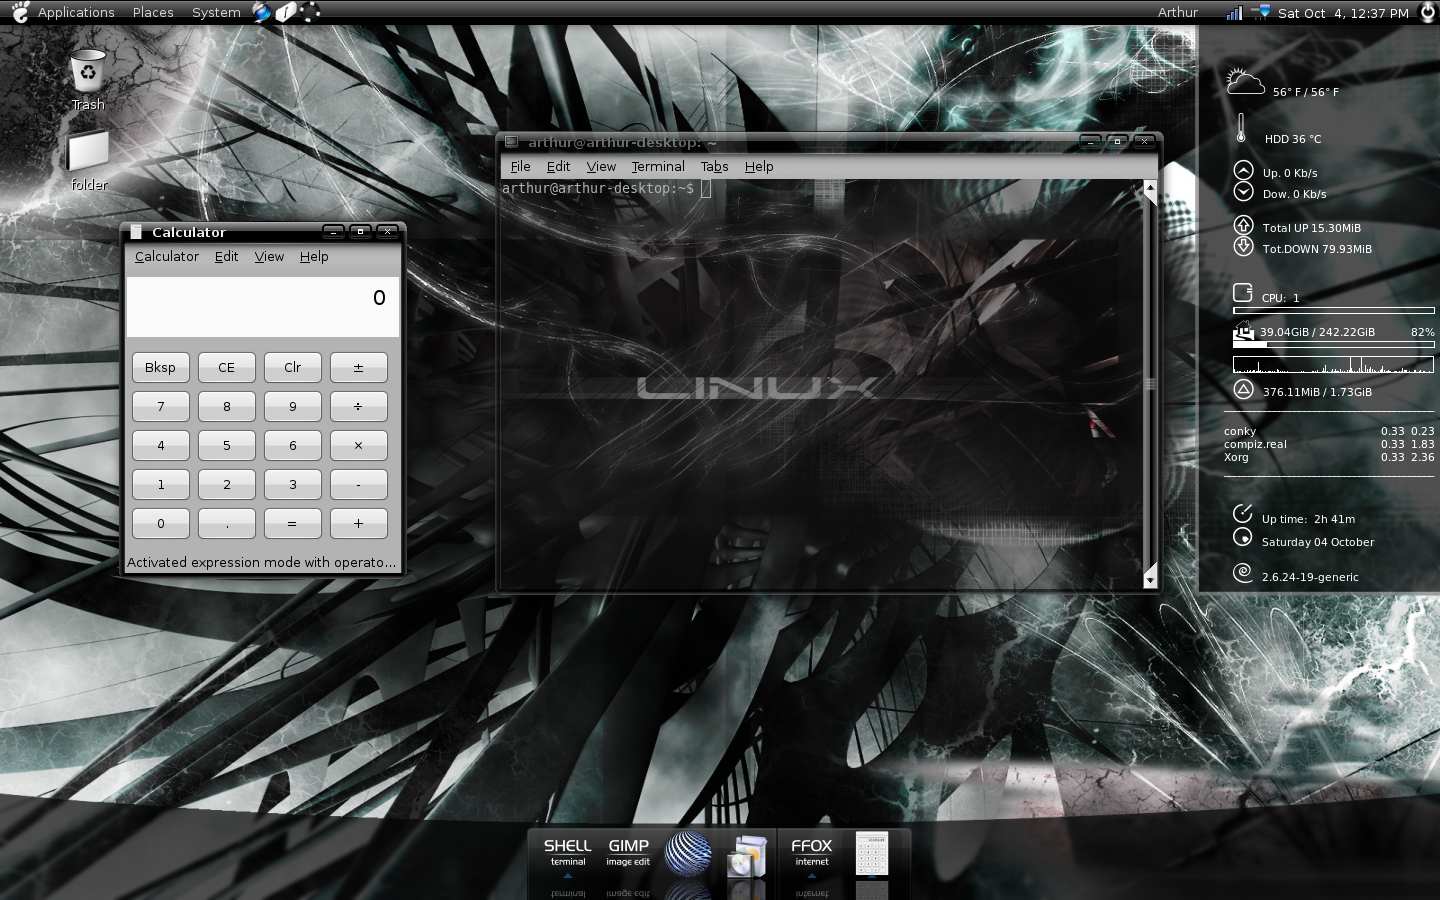Open the Places menu
This screenshot has width=1440, height=900.
click(153, 12)
